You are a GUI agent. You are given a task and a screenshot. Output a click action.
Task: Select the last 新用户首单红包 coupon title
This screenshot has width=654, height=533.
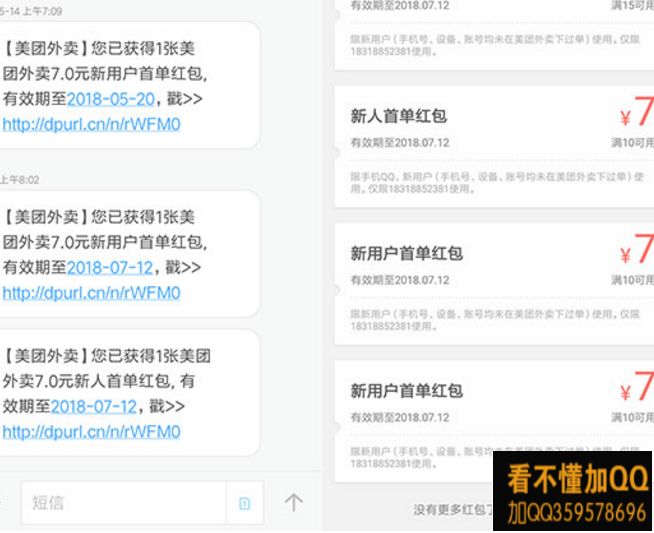pos(407,391)
